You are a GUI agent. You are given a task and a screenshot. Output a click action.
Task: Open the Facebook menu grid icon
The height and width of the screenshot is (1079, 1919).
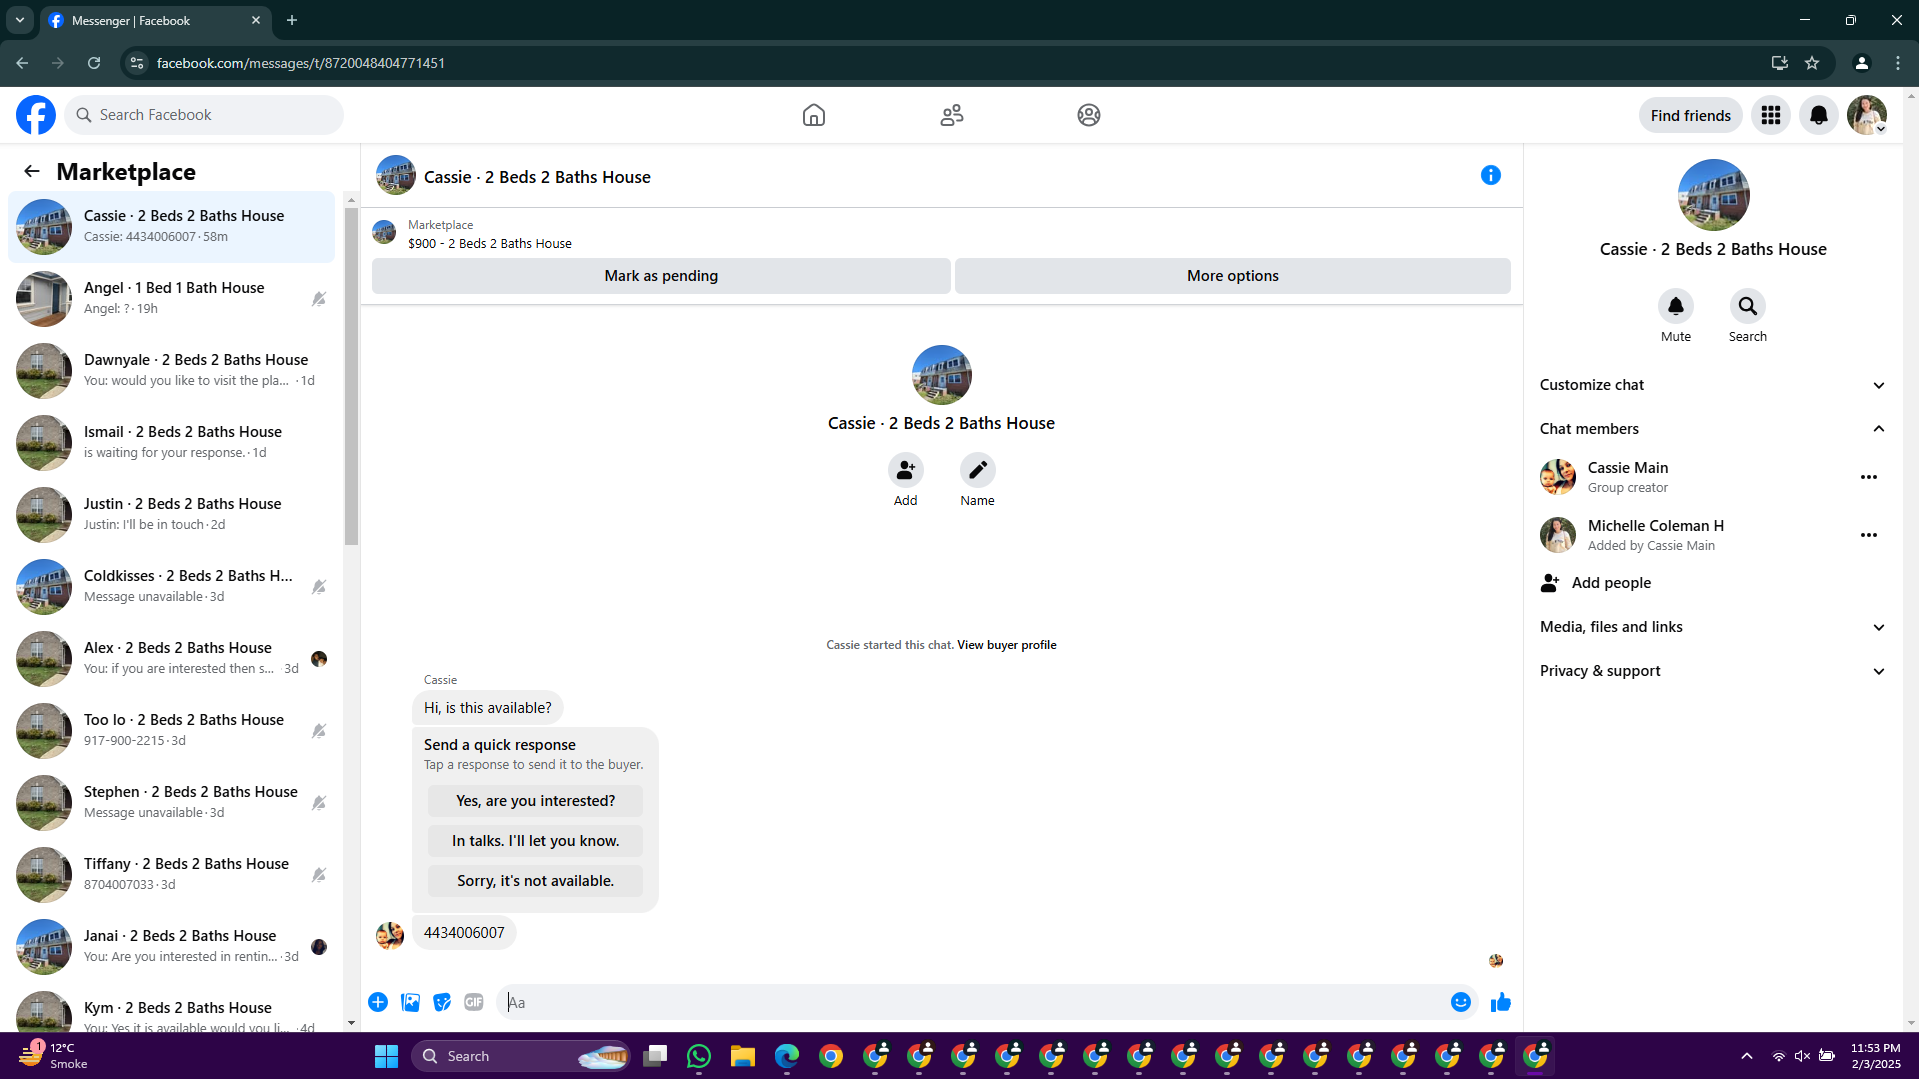(1771, 115)
